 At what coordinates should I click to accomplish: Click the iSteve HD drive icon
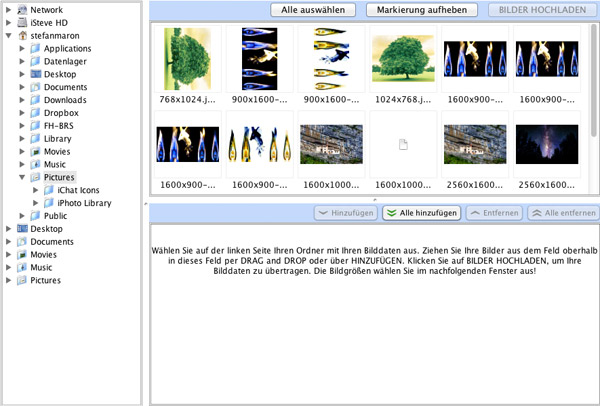click(x=22, y=23)
